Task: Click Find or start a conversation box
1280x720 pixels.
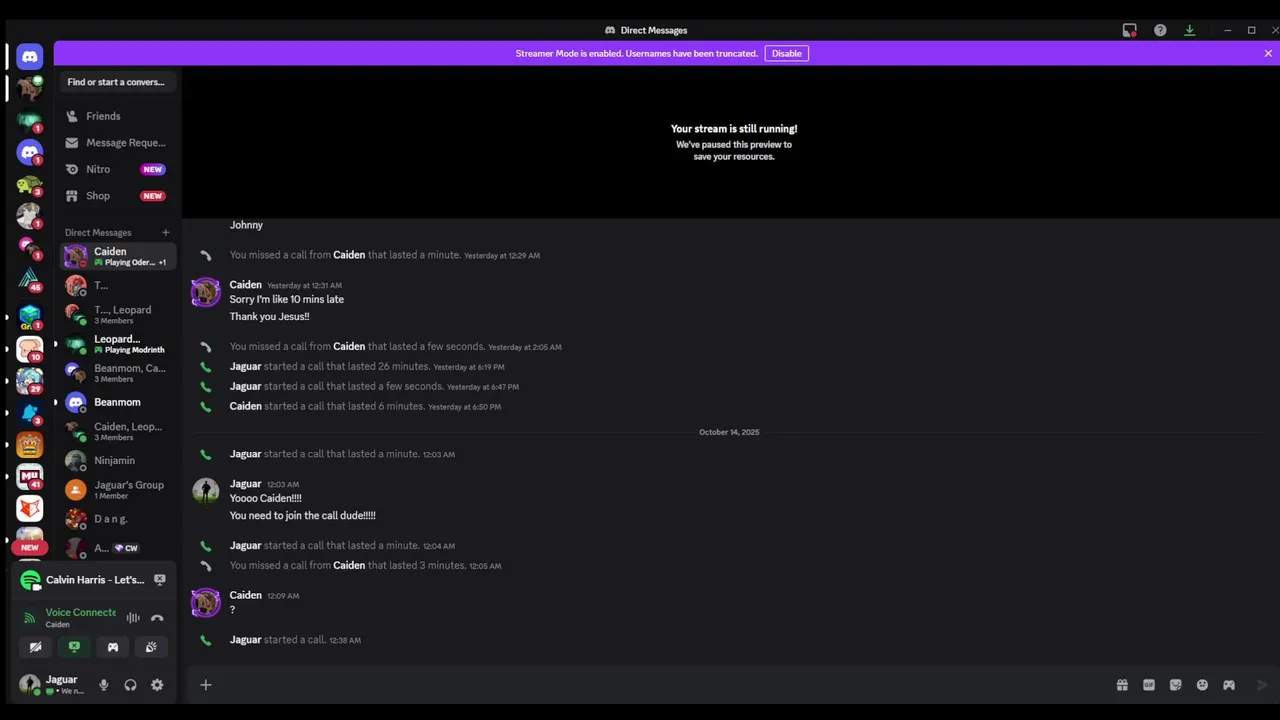Action: (x=116, y=82)
